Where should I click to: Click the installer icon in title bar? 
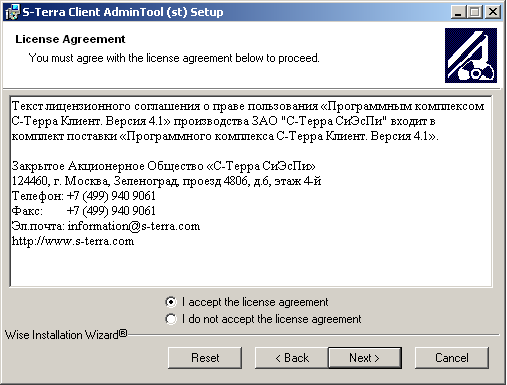click(13, 12)
